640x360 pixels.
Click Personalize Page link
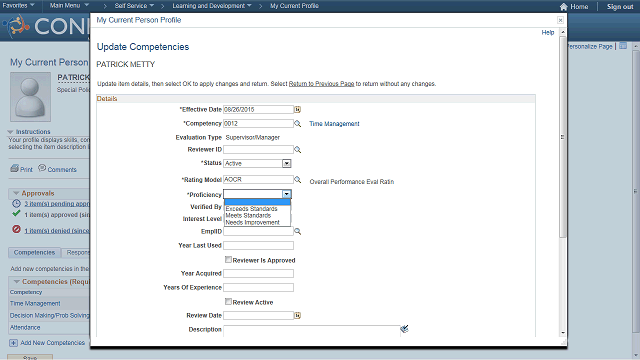(590, 46)
